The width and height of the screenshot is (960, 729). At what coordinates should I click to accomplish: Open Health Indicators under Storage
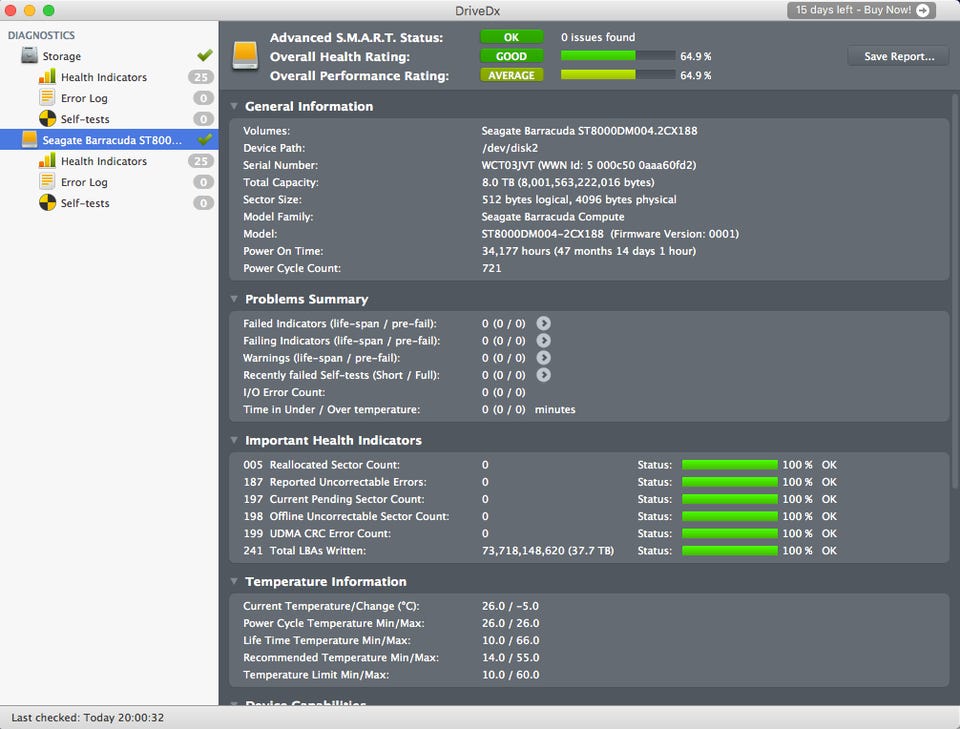tap(109, 77)
